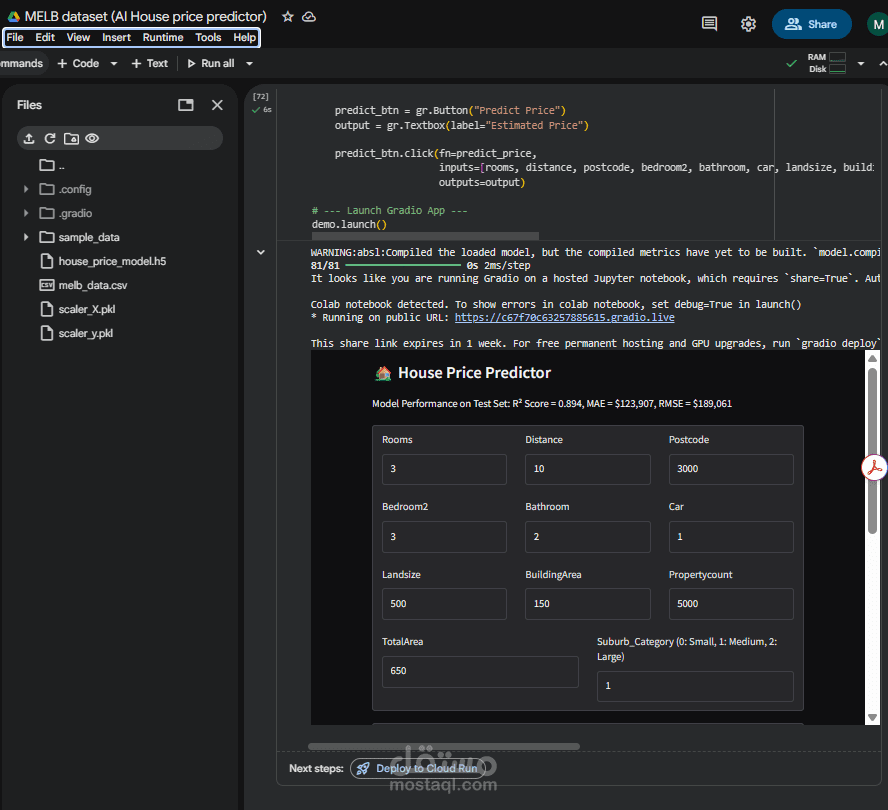Image resolution: width=888 pixels, height=810 pixels.
Task: Expand the sample_data folder
Action: (26, 237)
